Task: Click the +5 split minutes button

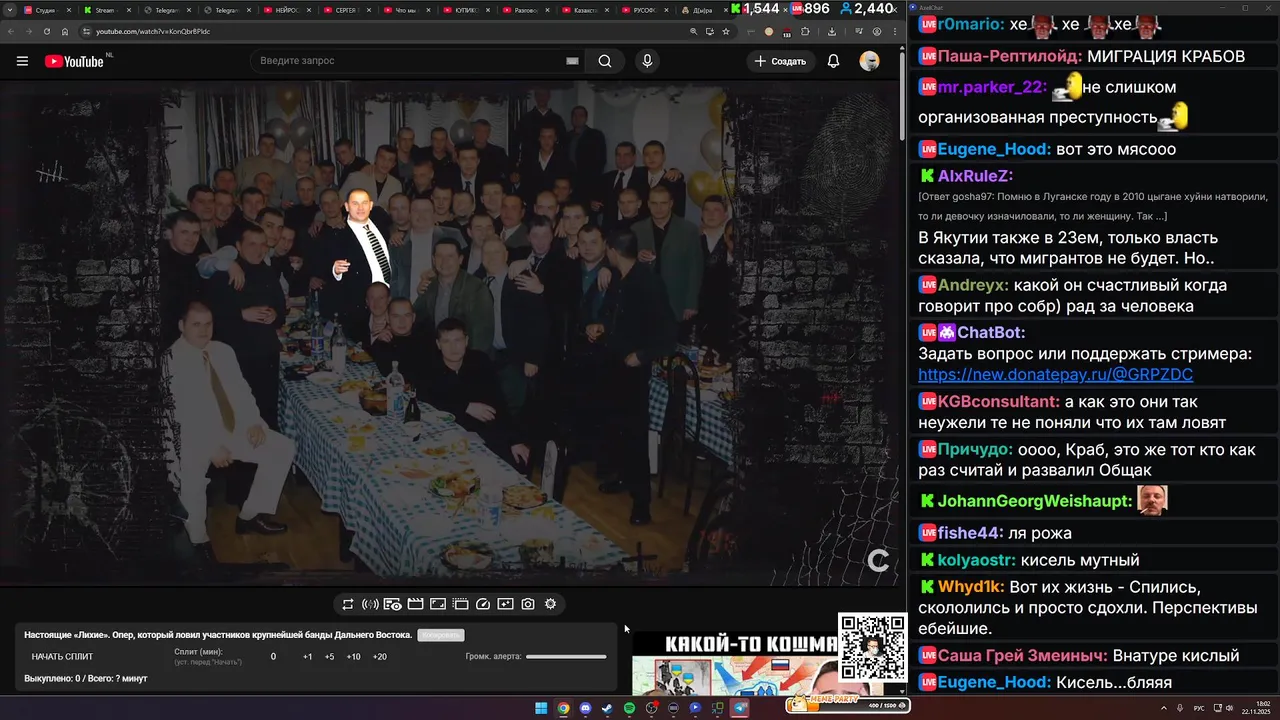Action: click(x=329, y=657)
